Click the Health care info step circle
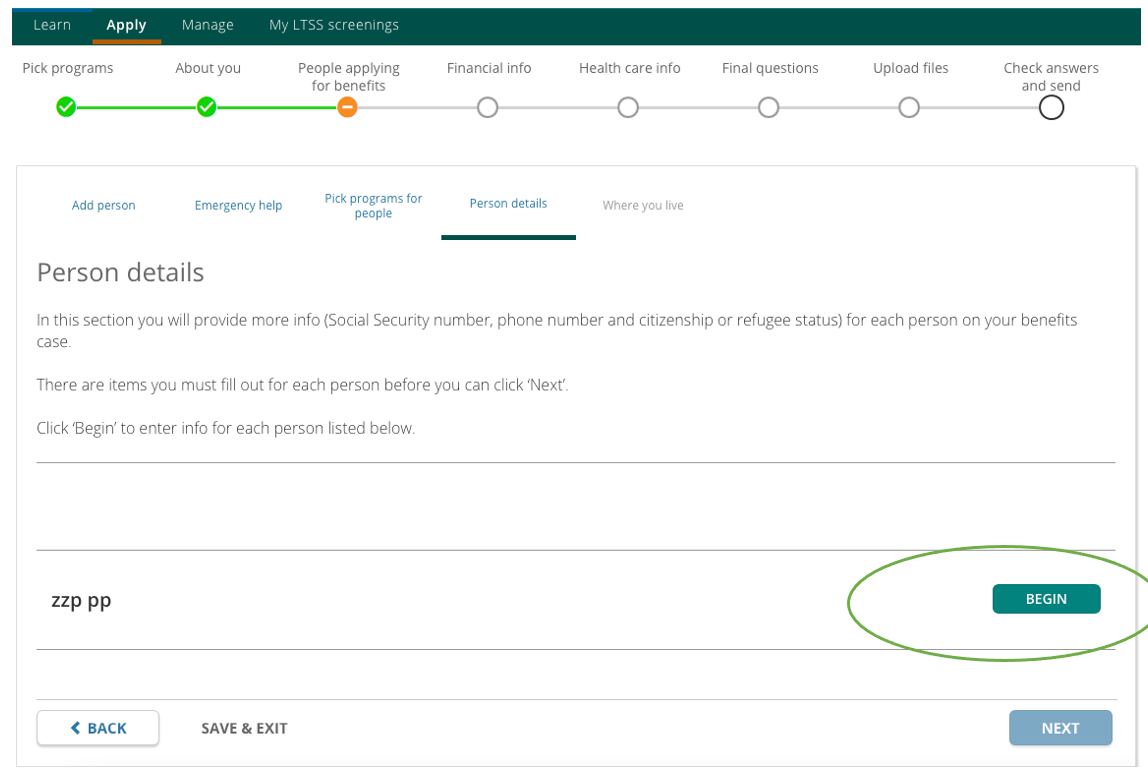The width and height of the screenshot is (1148, 776). (x=628, y=108)
